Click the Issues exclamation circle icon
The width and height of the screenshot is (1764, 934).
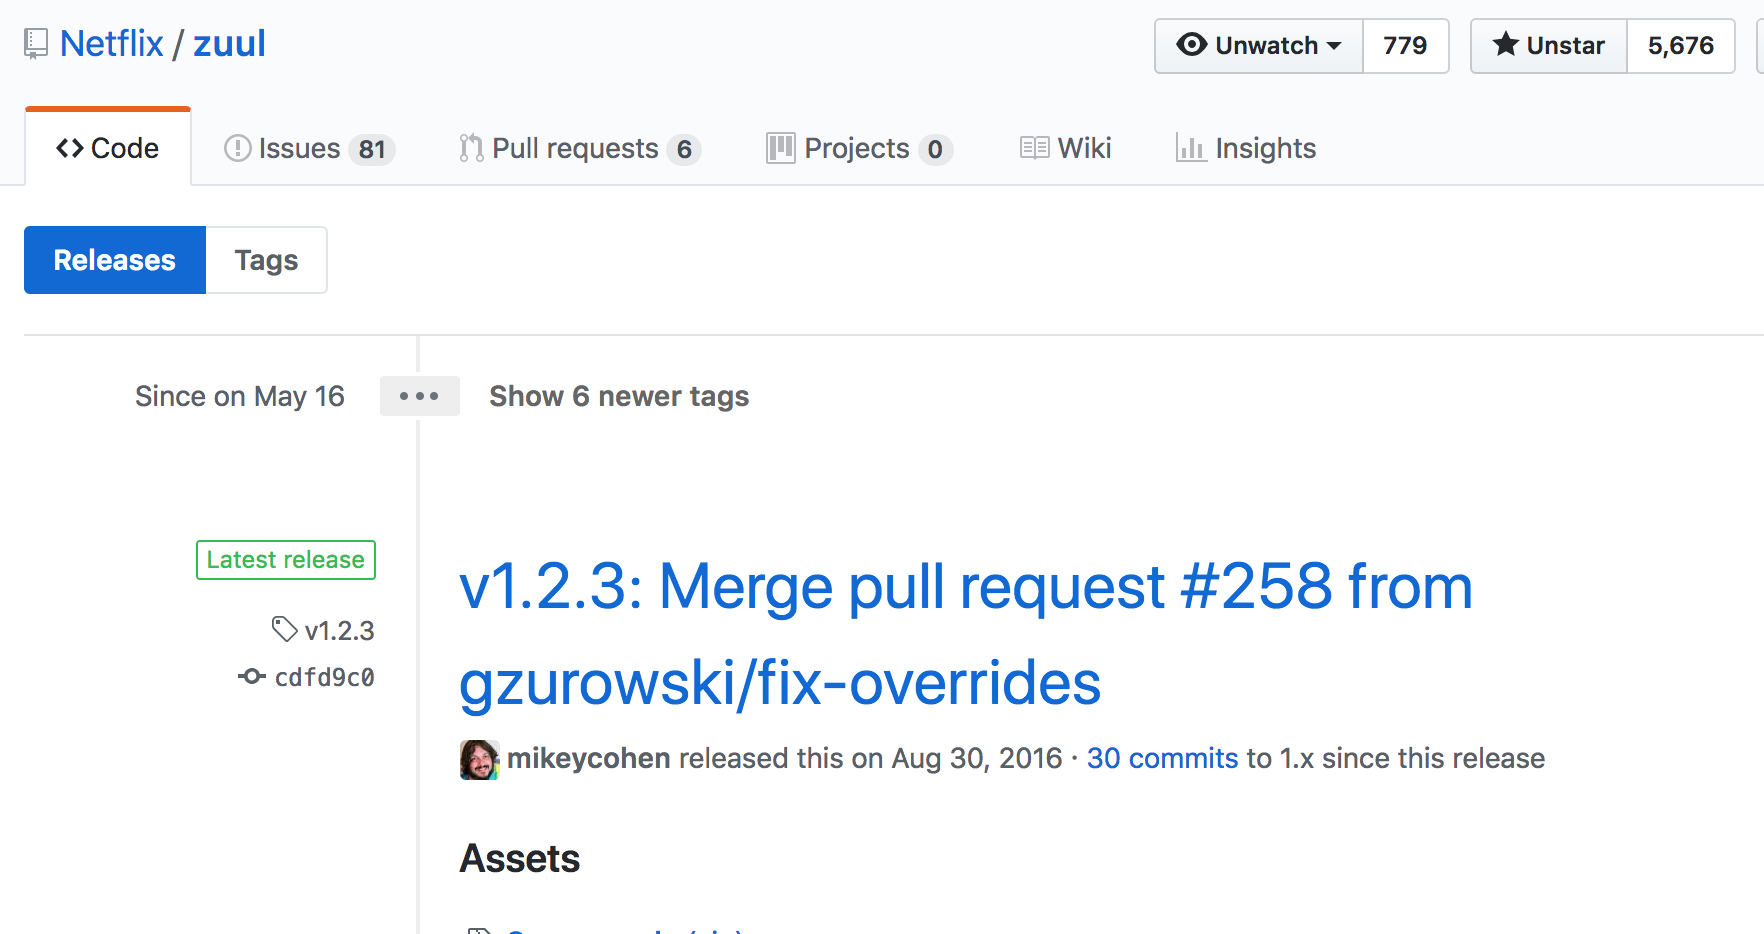(x=237, y=149)
